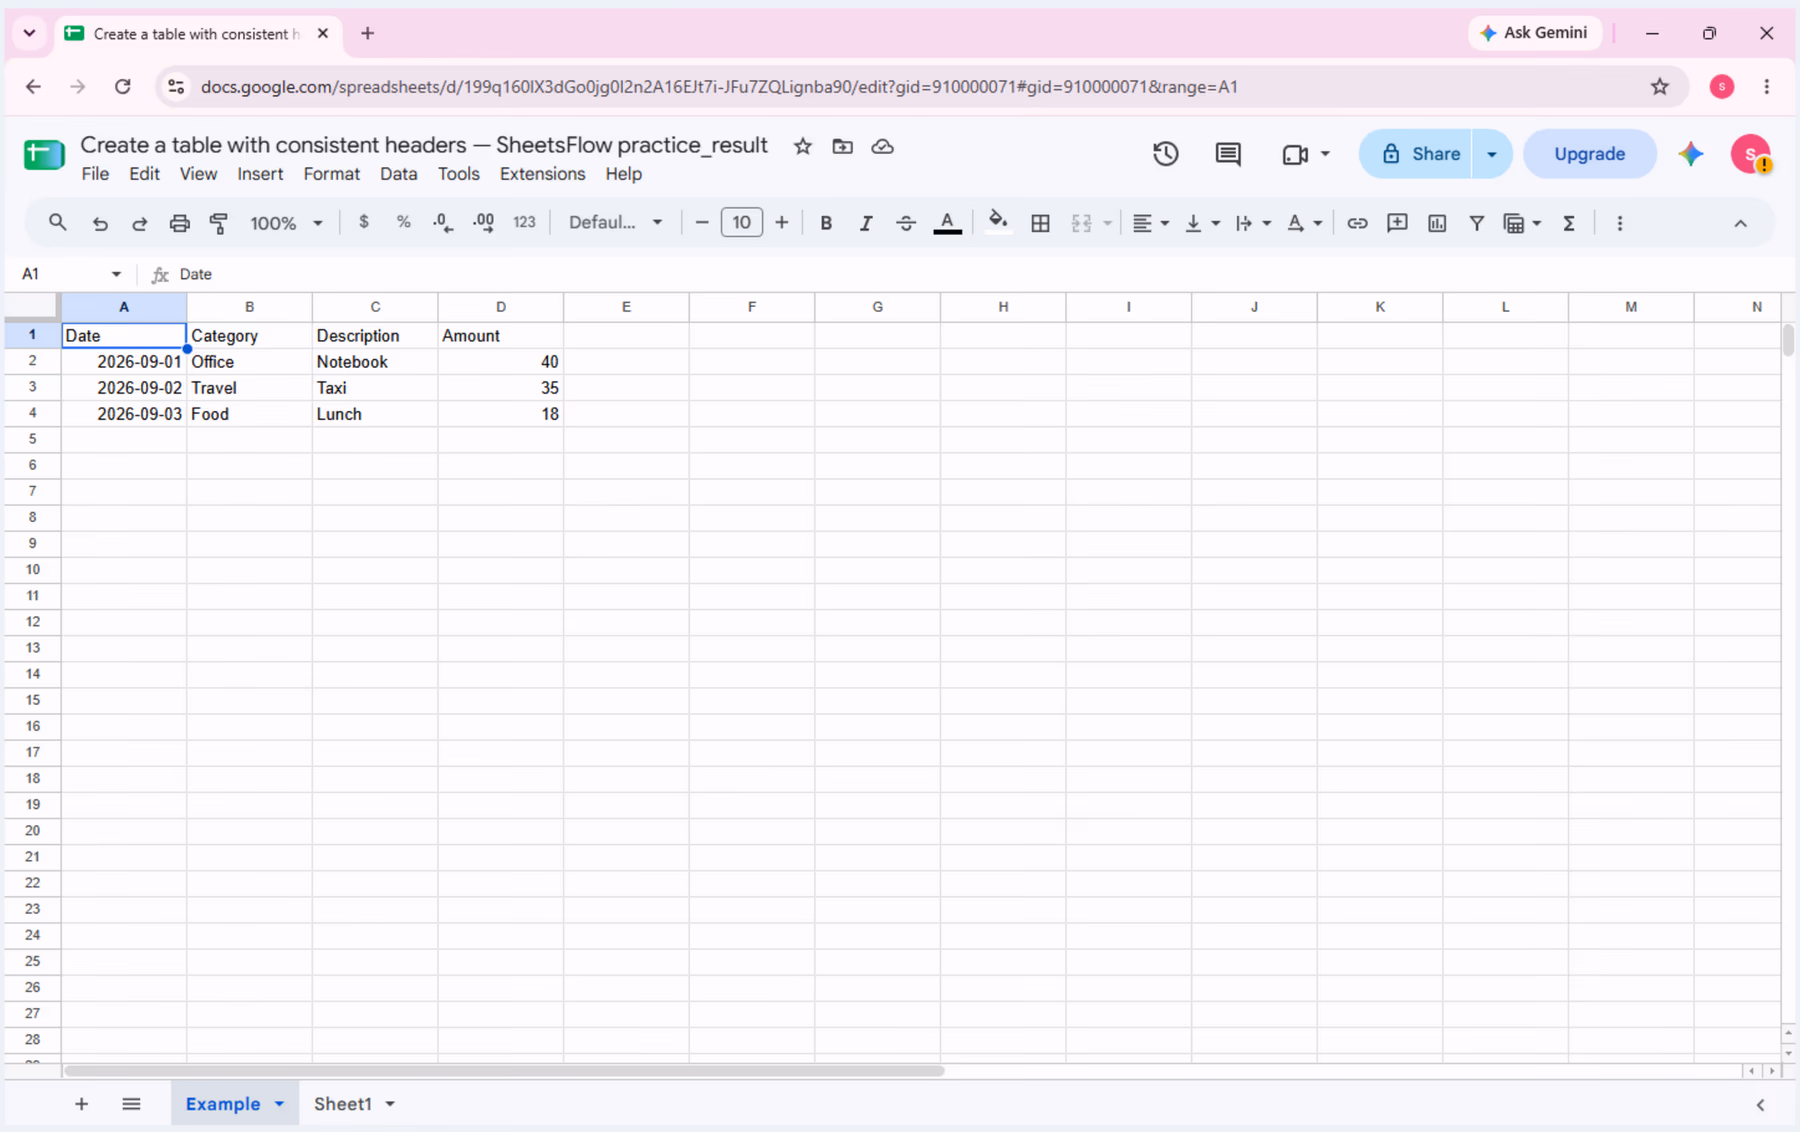
Task: Create a filter with funnel icon
Action: click(x=1476, y=223)
